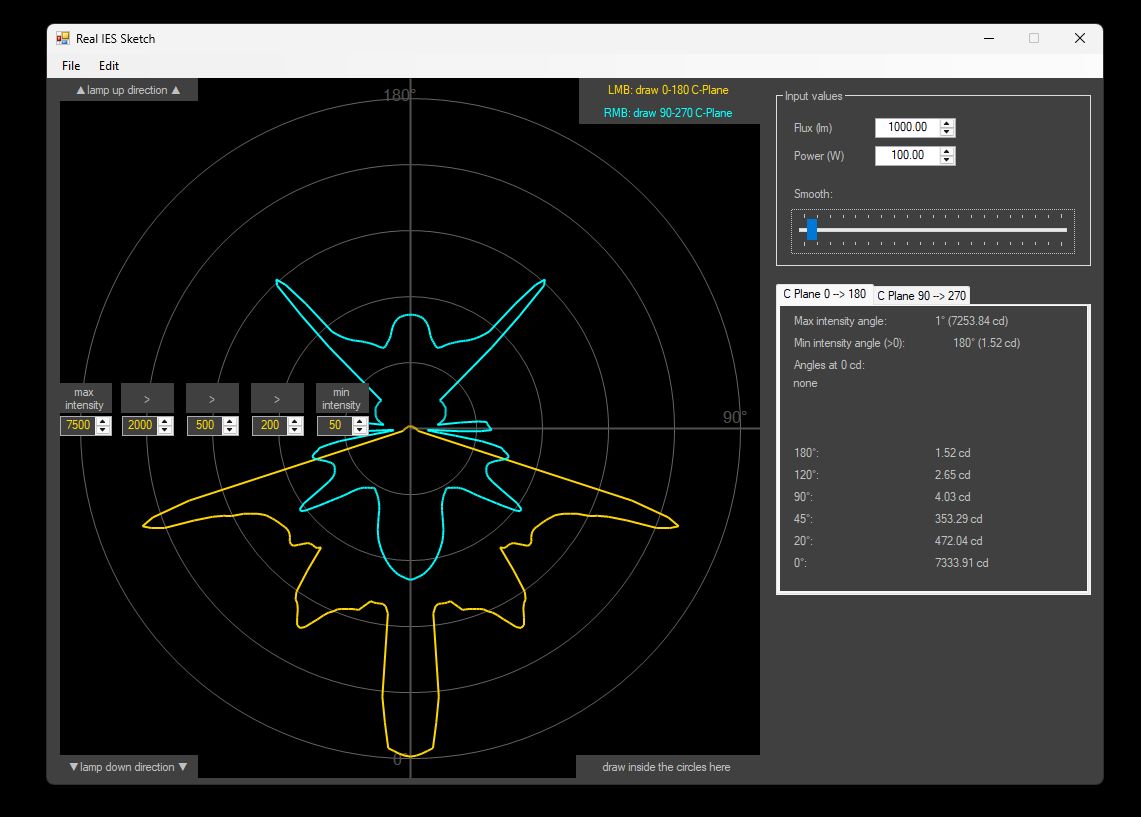
Task: Click the min intensity 50 field
Action: pyautogui.click(x=335, y=426)
